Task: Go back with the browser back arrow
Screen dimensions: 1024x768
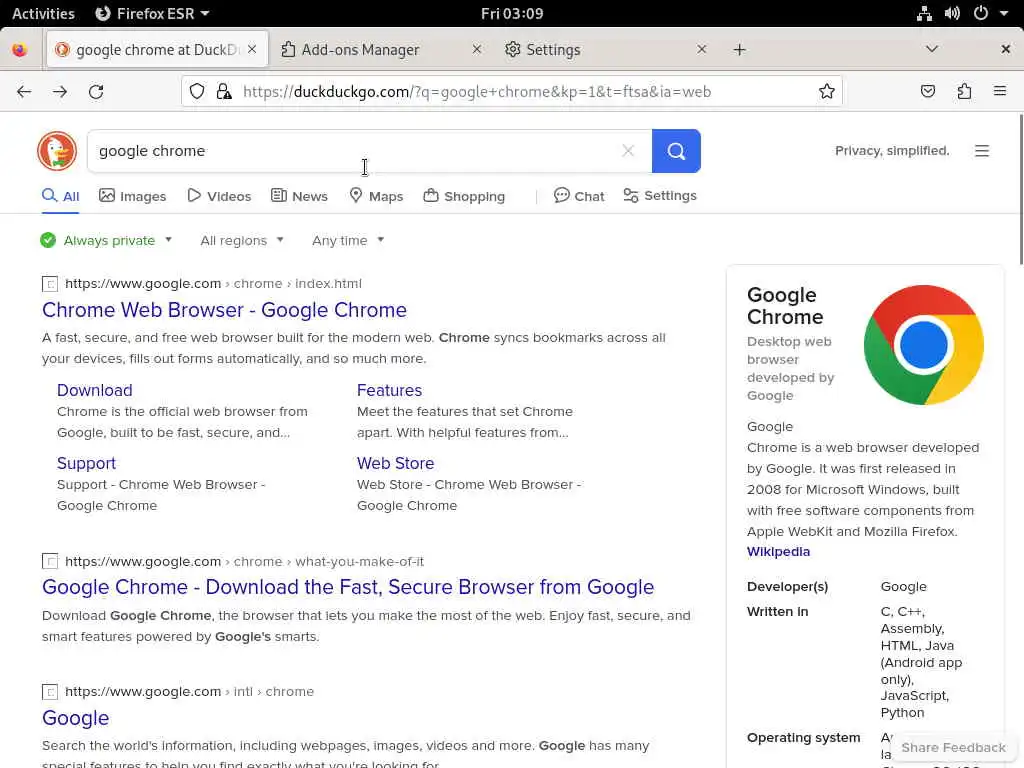Action: pyautogui.click(x=24, y=91)
